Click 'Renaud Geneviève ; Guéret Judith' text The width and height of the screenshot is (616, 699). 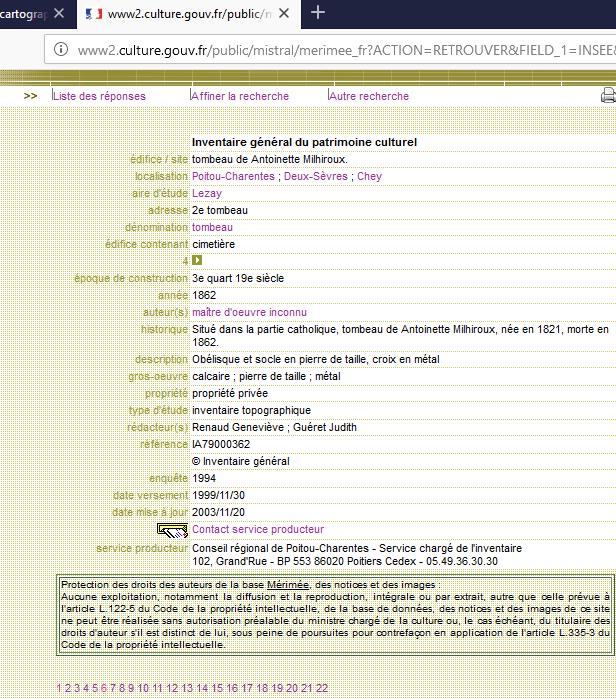point(275,427)
